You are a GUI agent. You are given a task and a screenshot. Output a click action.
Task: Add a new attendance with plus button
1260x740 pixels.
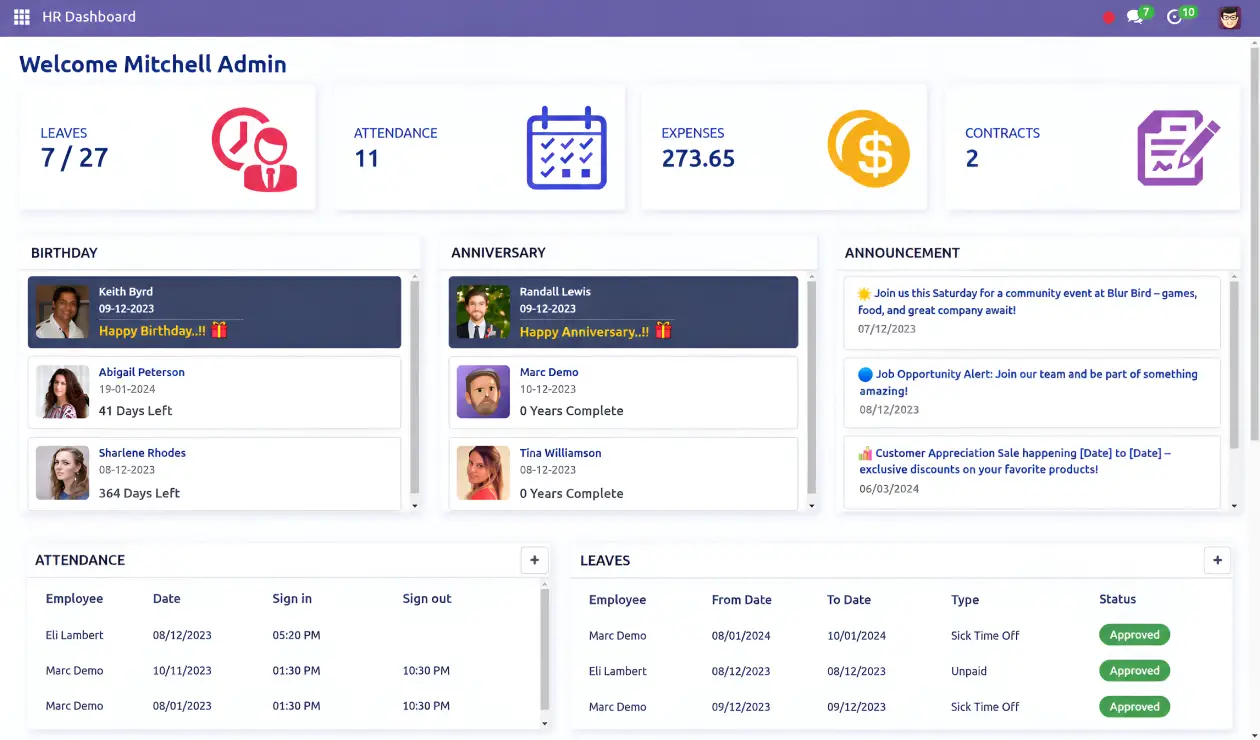click(534, 560)
